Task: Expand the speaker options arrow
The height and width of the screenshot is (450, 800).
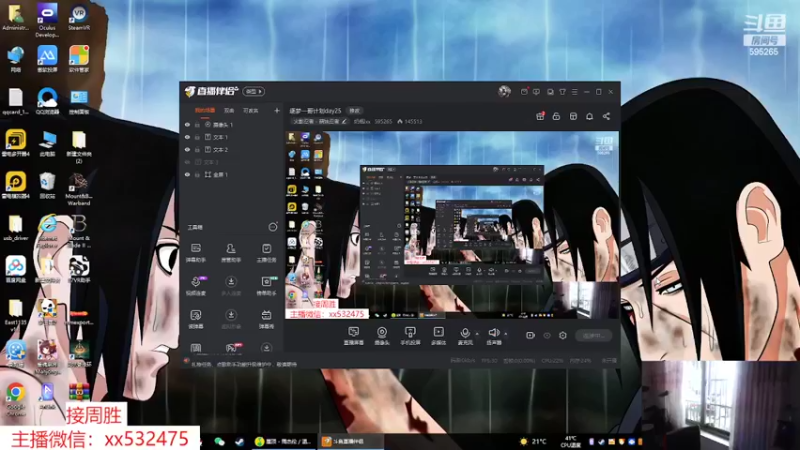Action: click(506, 334)
